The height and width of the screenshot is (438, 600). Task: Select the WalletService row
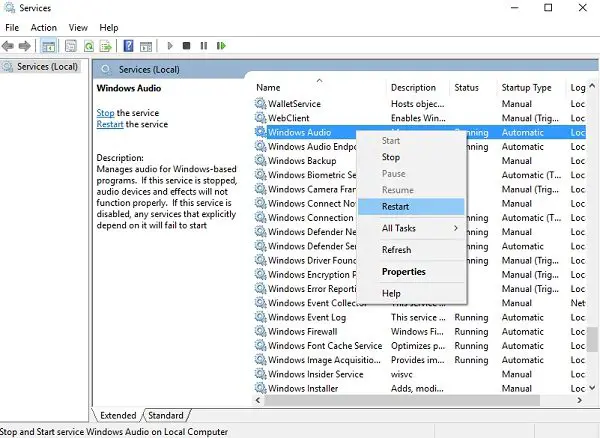(420, 104)
